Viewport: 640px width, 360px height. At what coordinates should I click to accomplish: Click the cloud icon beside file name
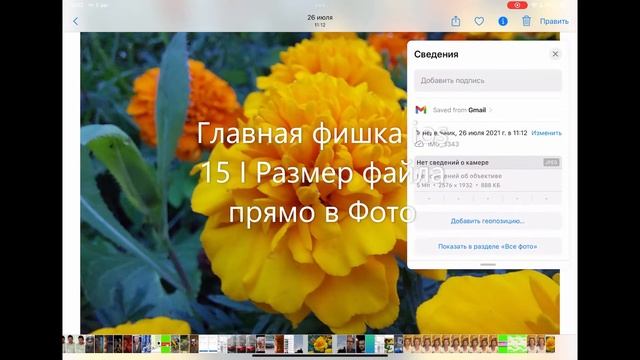[x=420, y=144]
